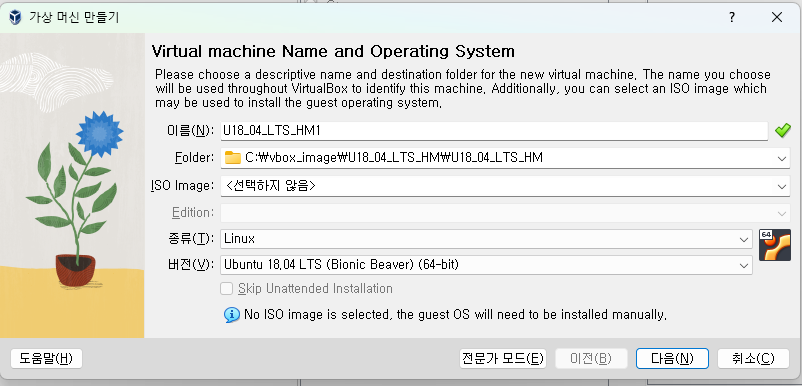Open the Ubuntu 18.04 LTS version dropdown

tap(744, 265)
